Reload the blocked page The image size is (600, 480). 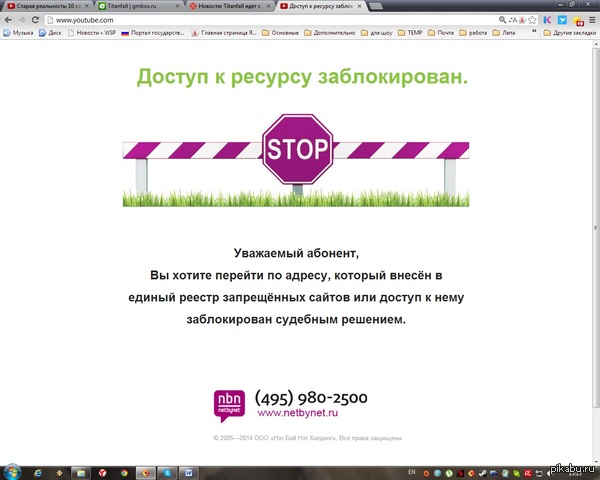click(35, 20)
